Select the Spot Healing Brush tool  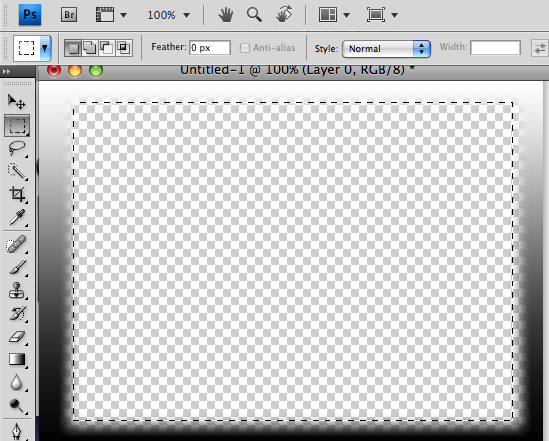[16, 244]
